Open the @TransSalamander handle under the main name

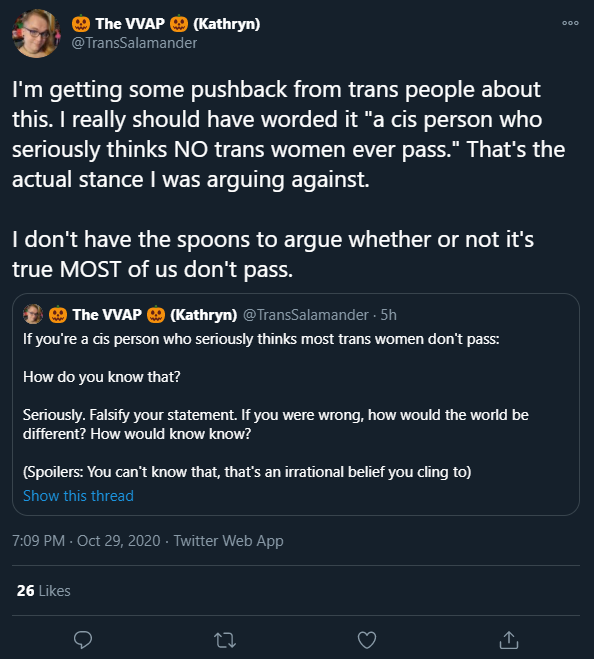(x=134, y=43)
